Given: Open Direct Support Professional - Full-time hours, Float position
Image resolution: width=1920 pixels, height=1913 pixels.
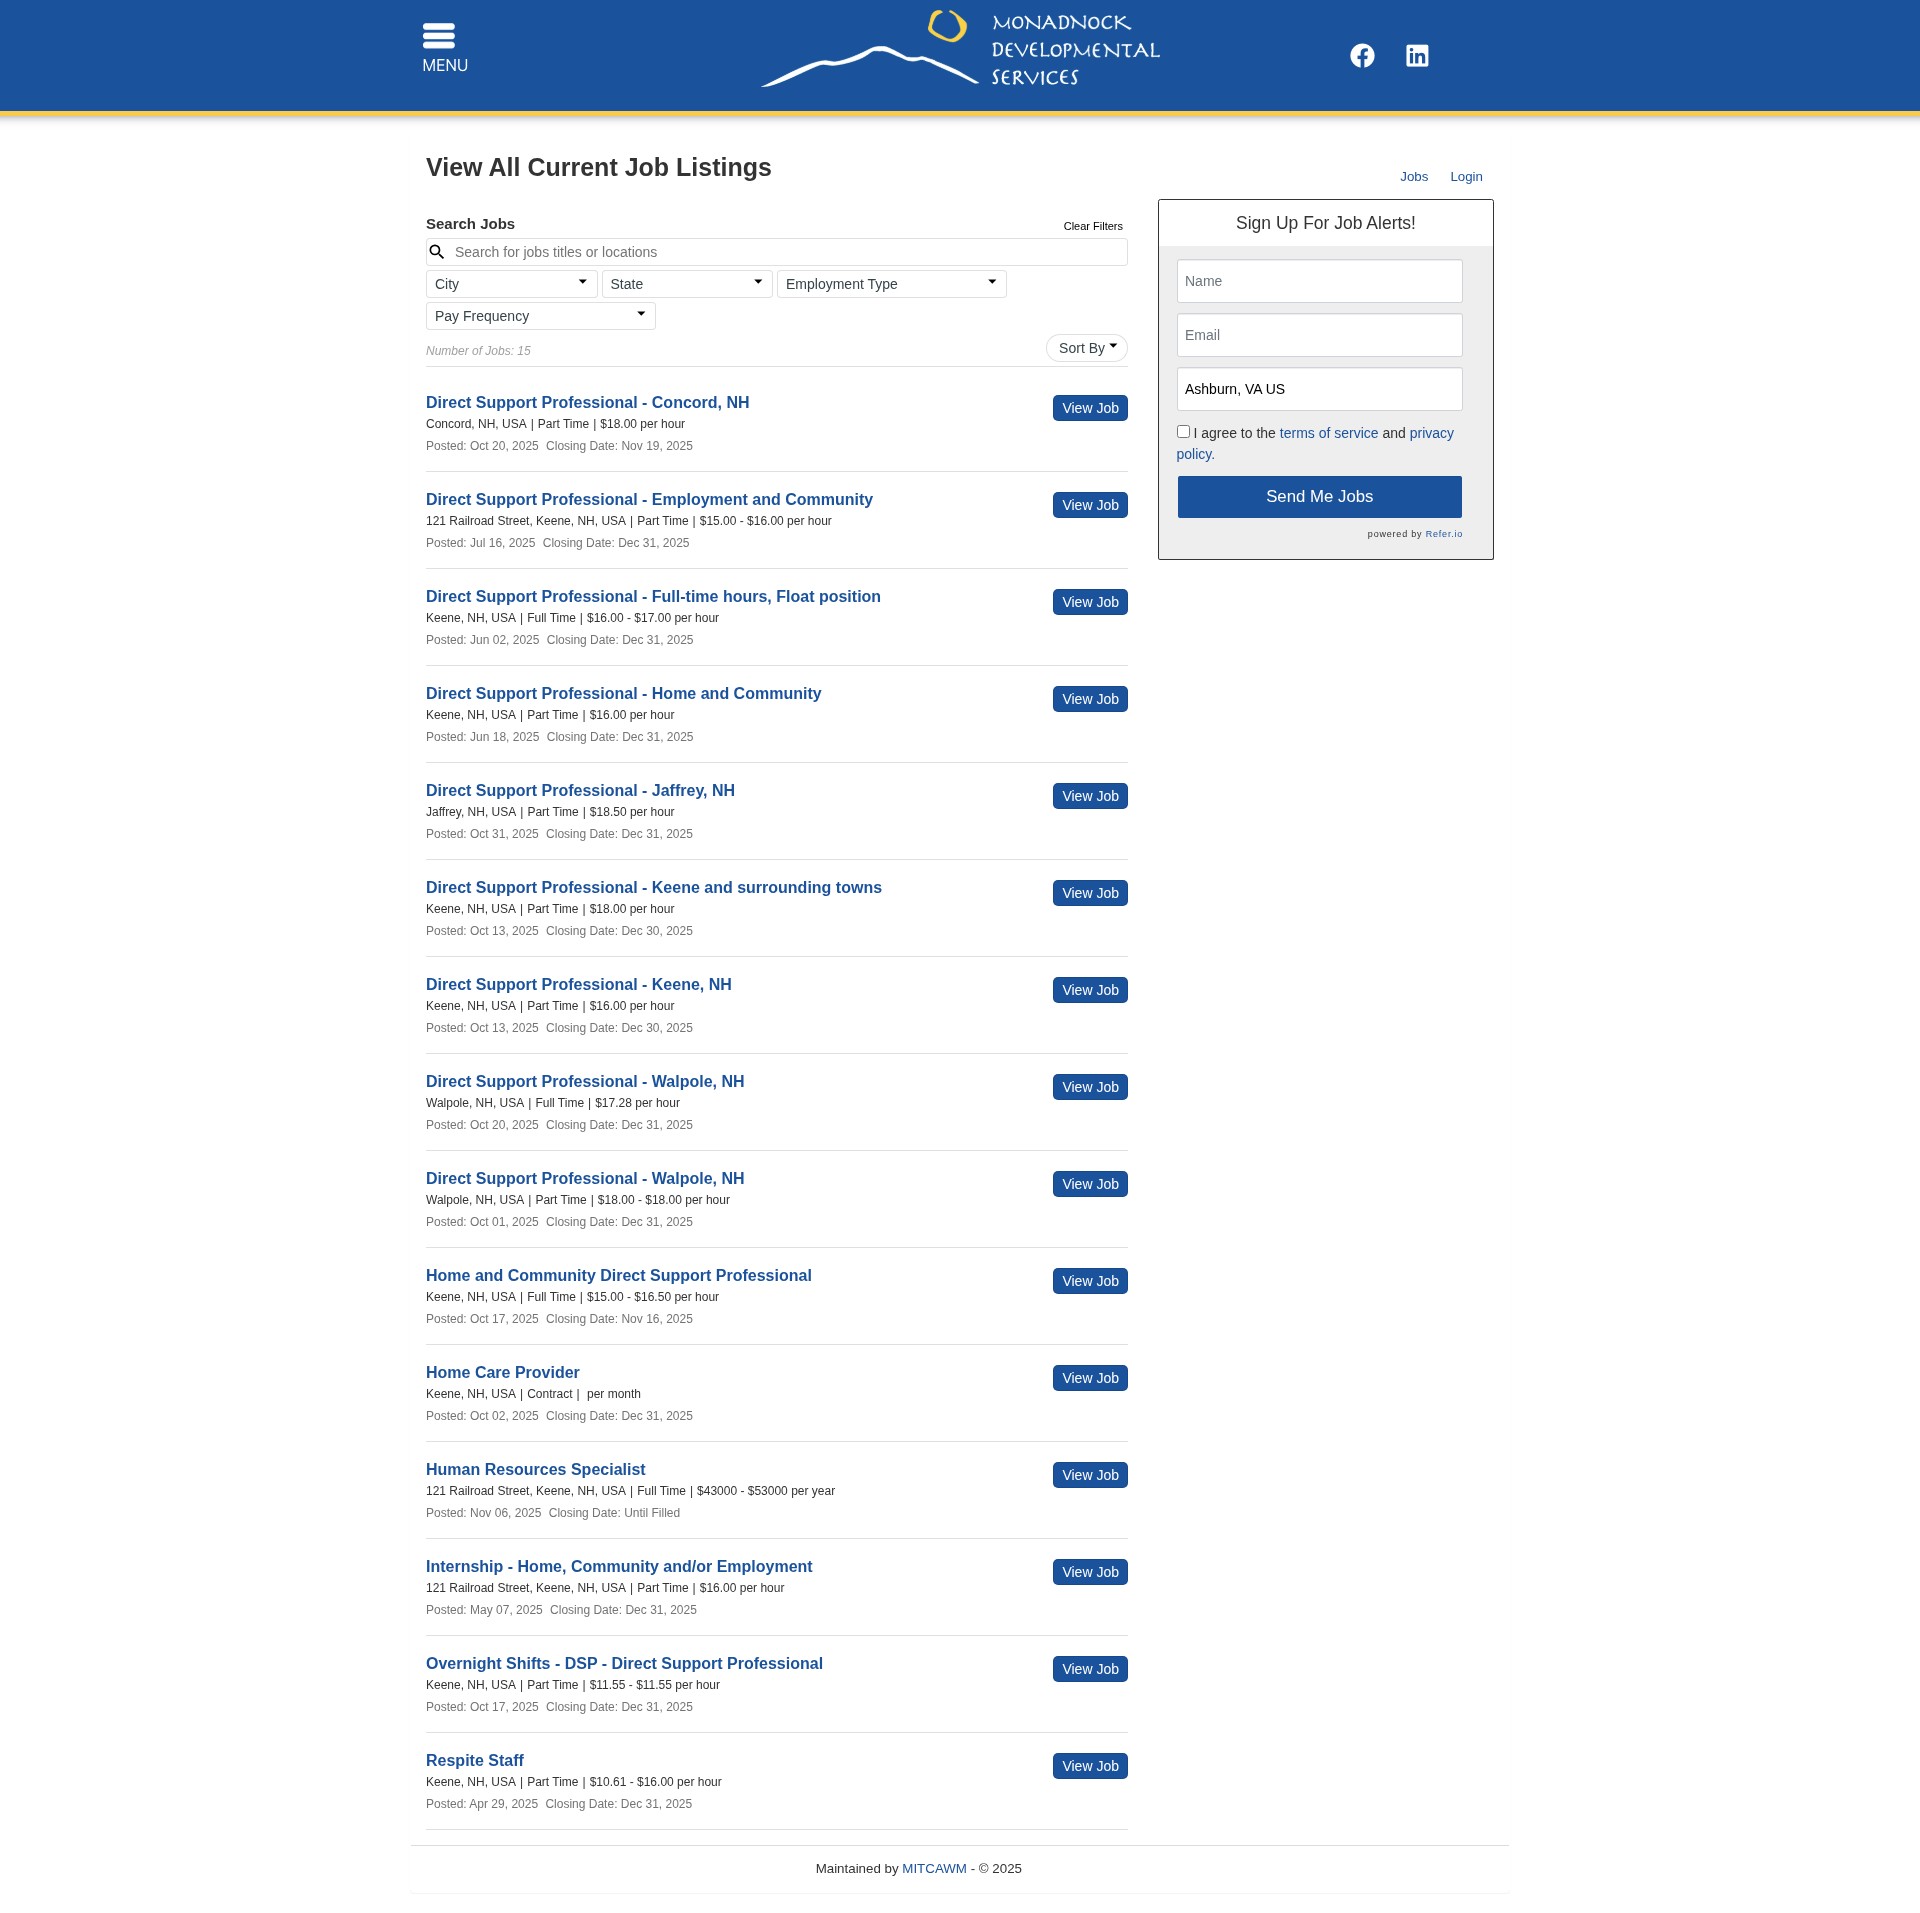Looking at the screenshot, I should pos(653,596).
